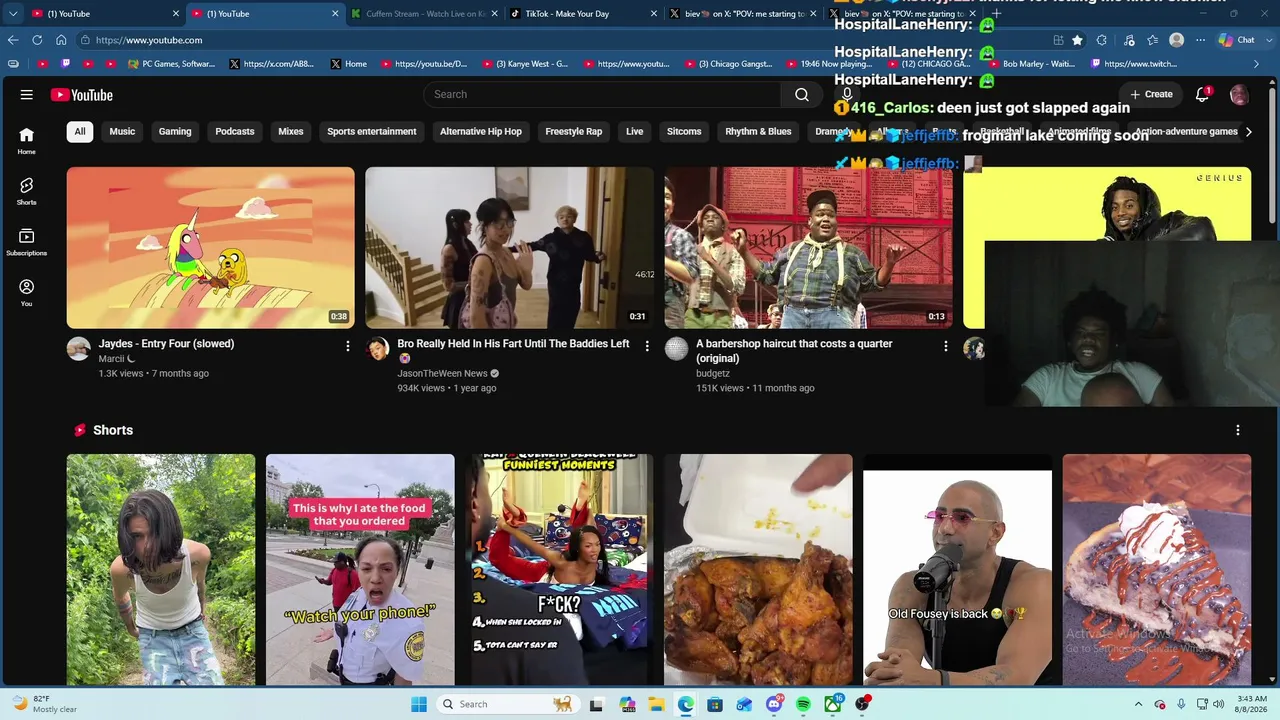This screenshot has width=1280, height=720.
Task: Open the Shorts section more options menu
Action: [1238, 430]
